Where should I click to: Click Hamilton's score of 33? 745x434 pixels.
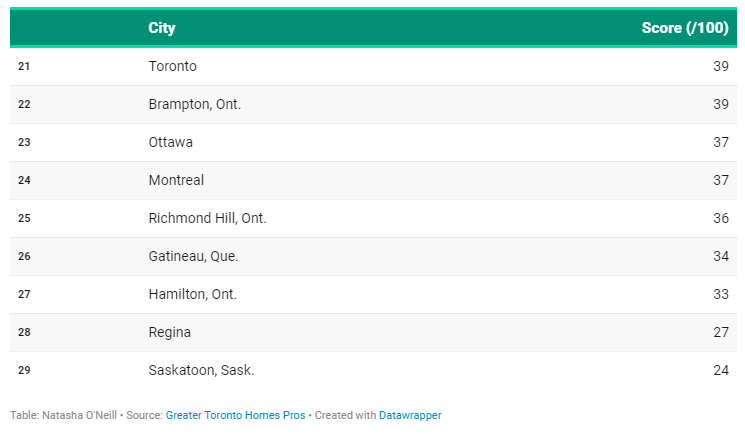pos(721,294)
